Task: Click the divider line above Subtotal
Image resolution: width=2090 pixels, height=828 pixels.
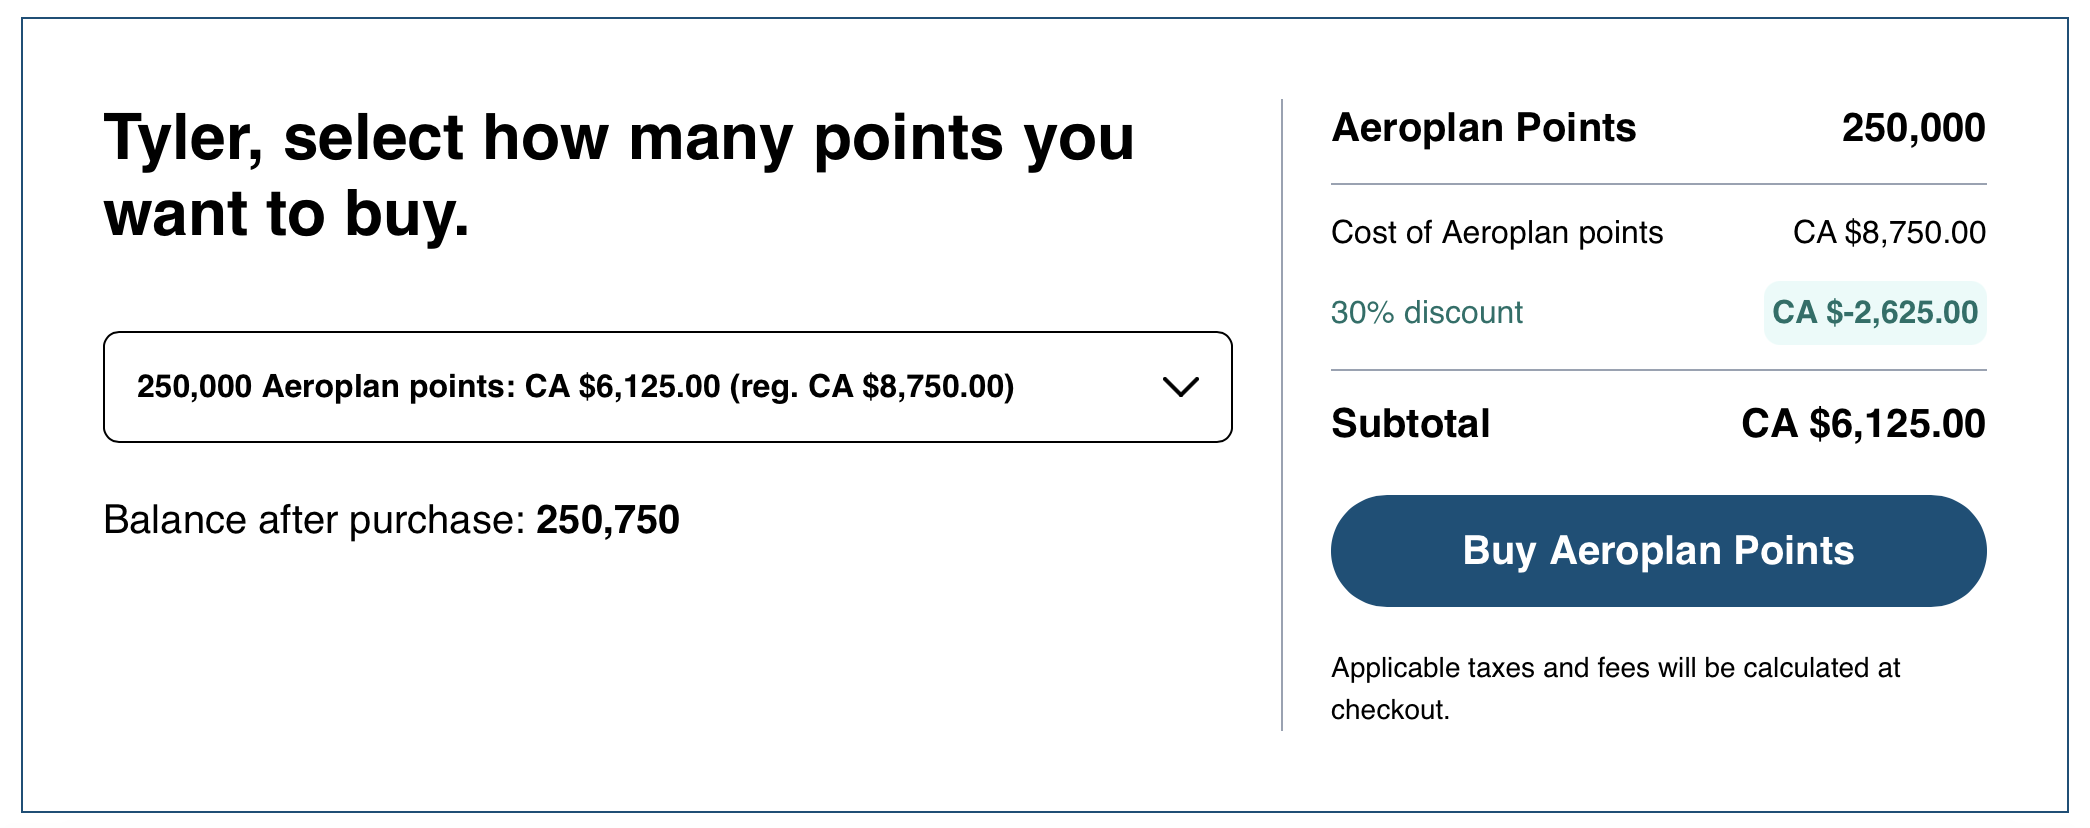Action: 1657,369
